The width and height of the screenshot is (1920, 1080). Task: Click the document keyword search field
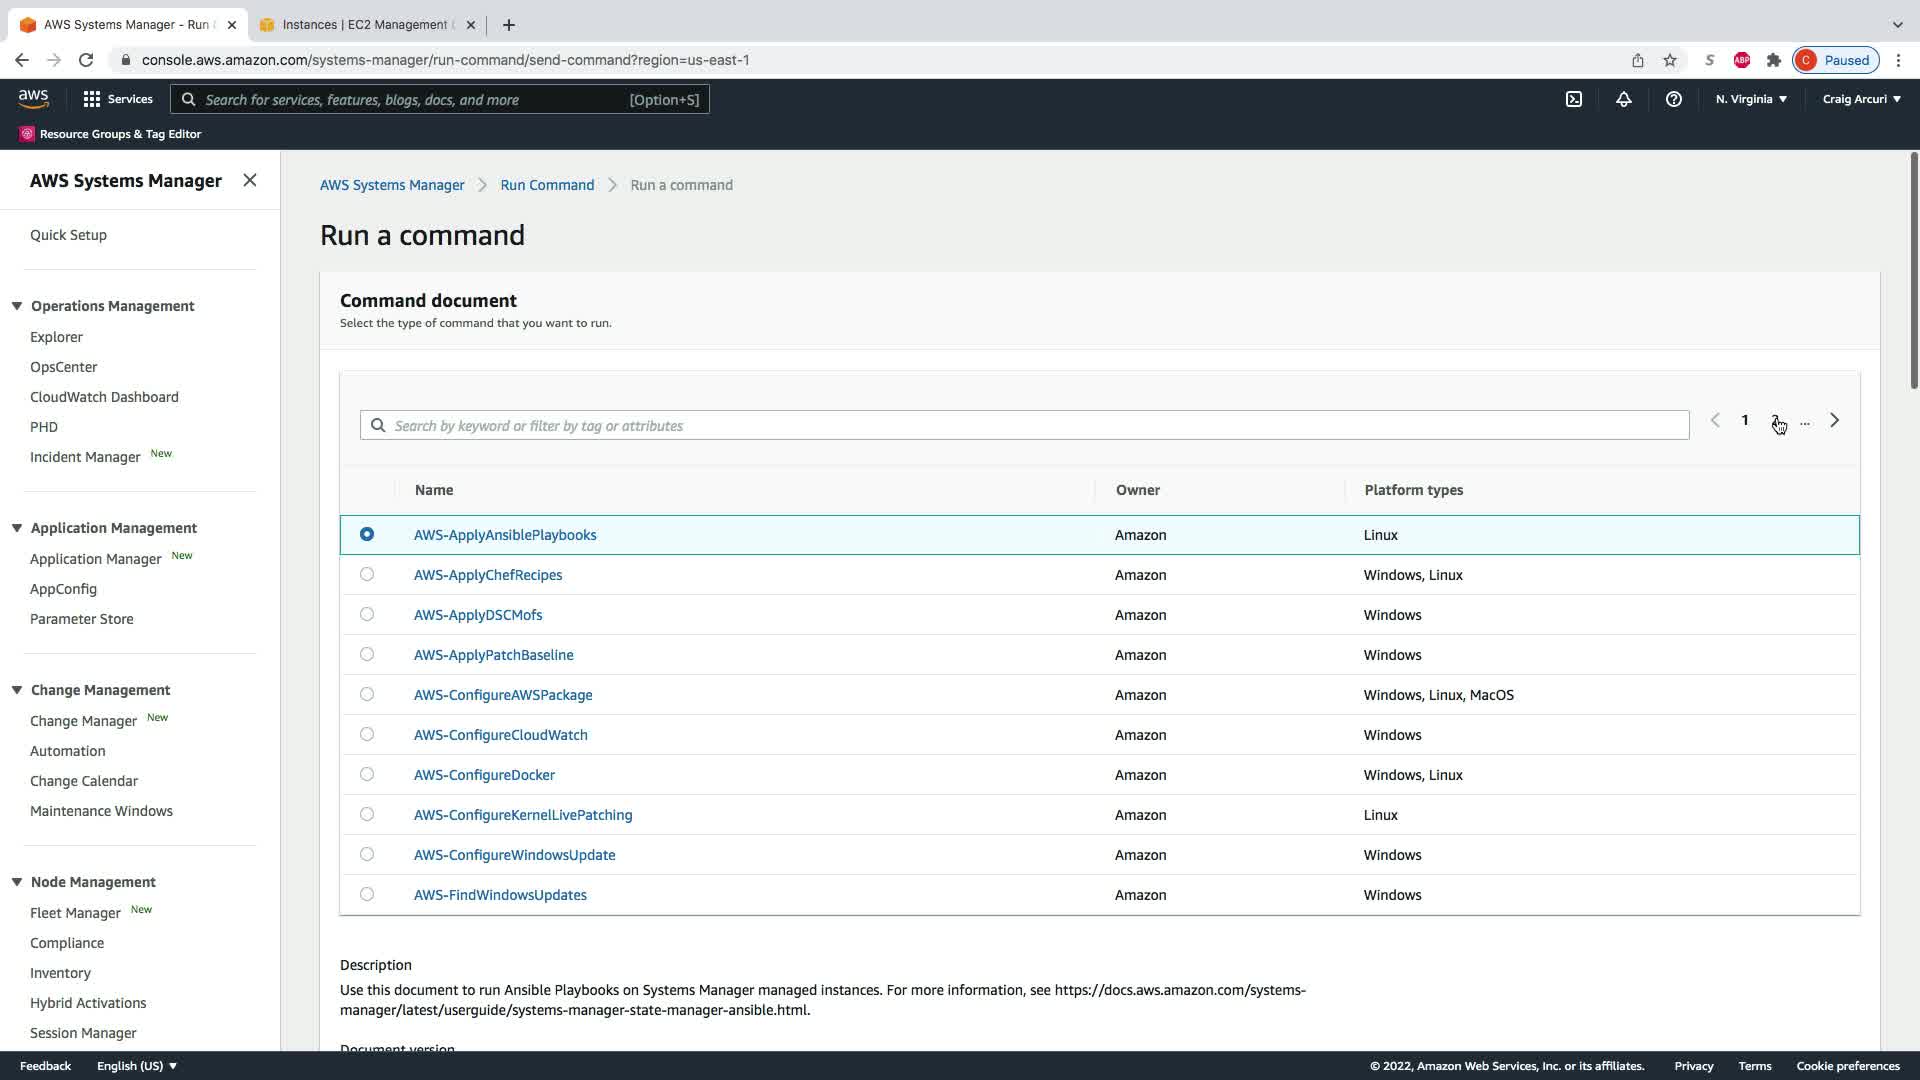point(1030,426)
